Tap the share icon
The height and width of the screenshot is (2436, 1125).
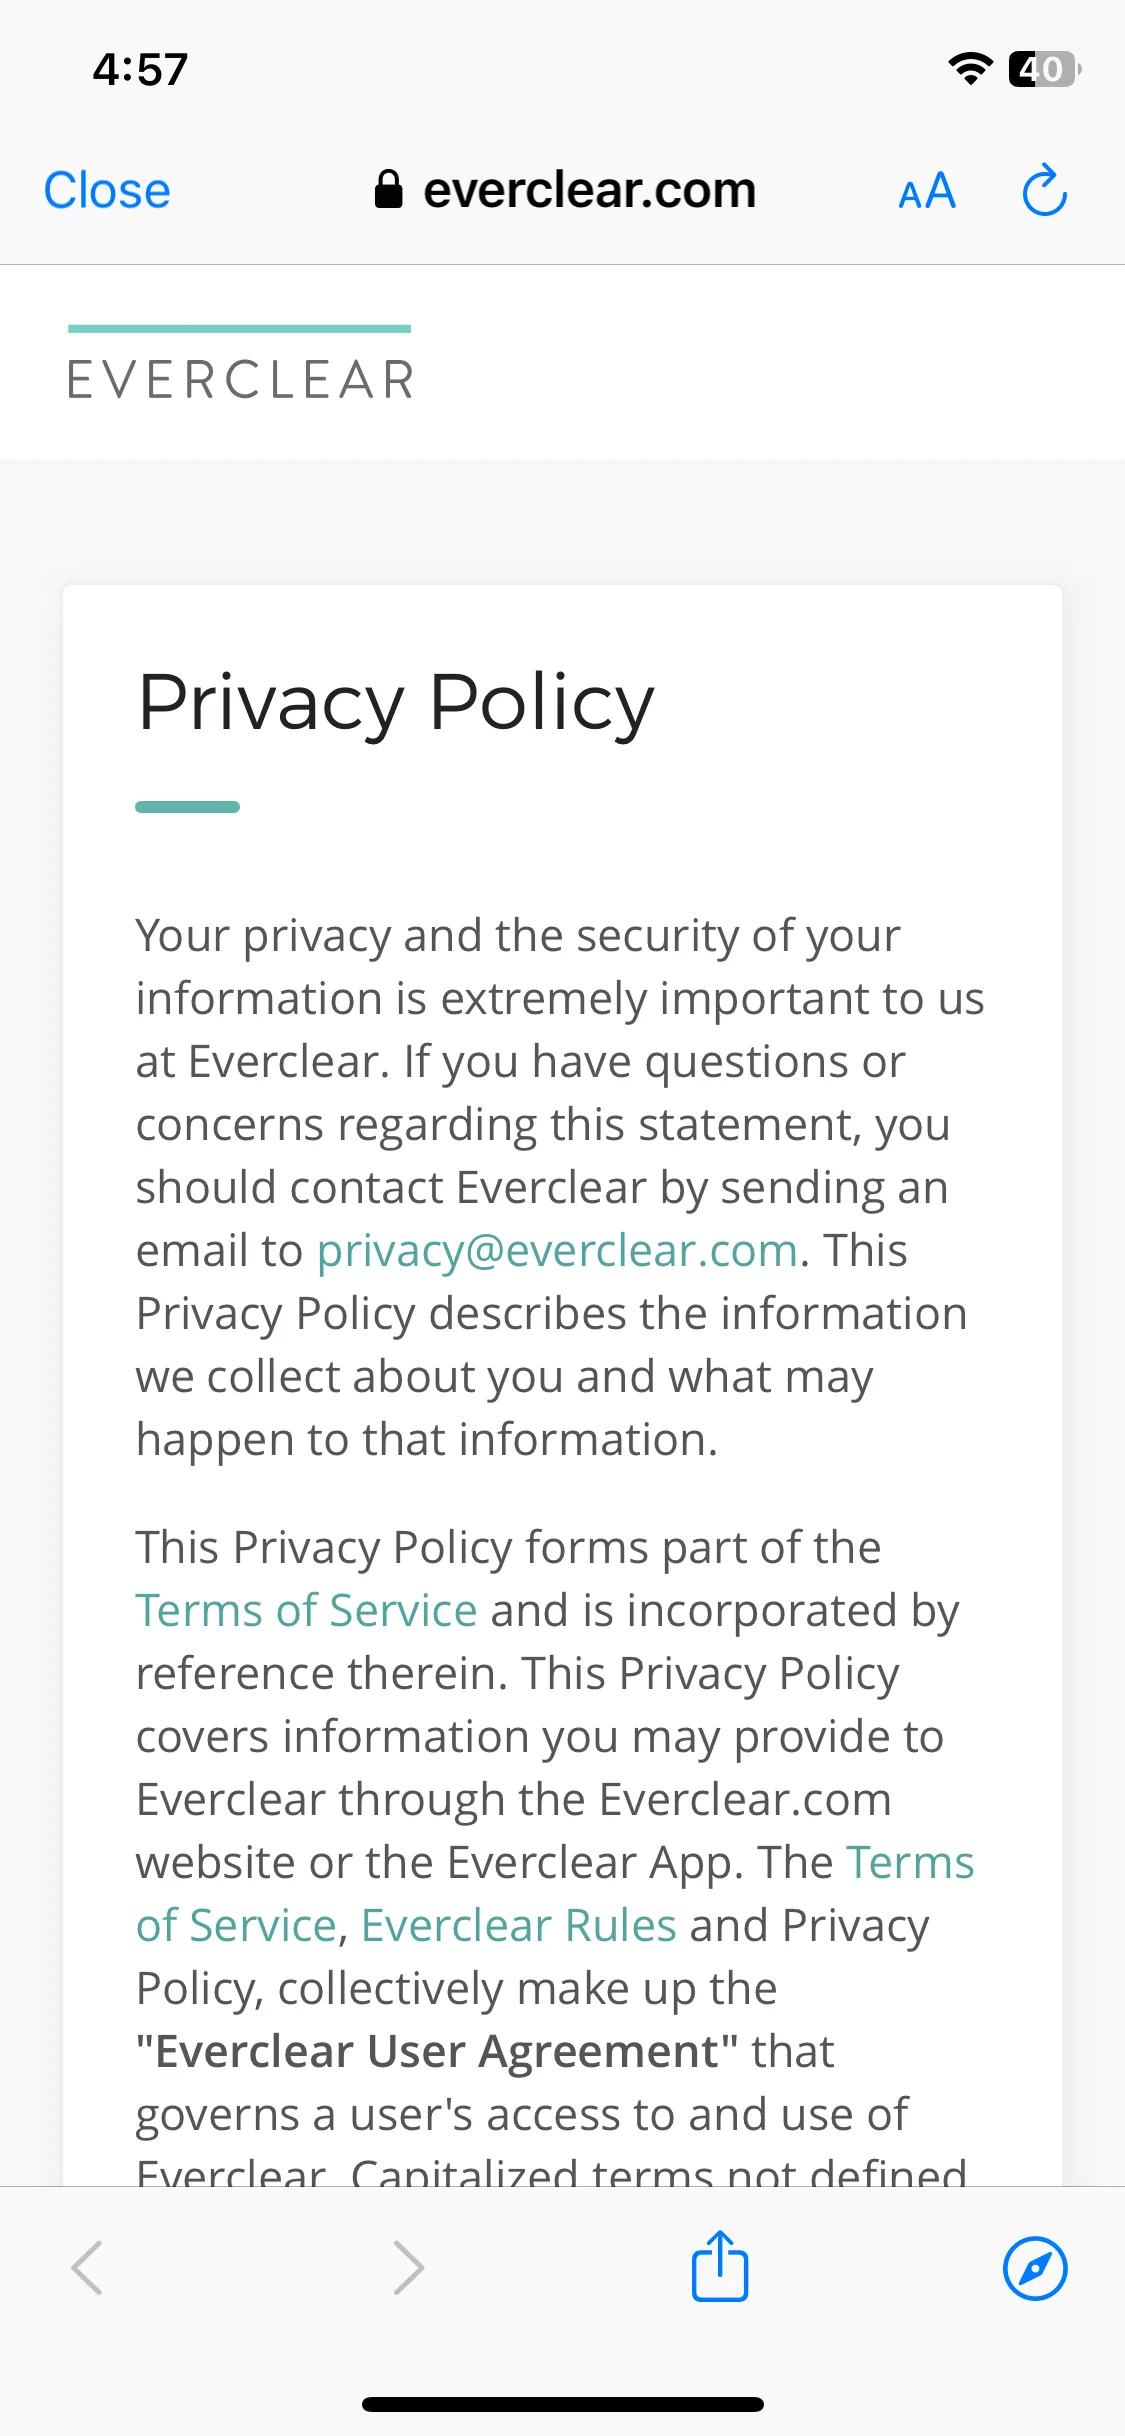click(720, 2266)
